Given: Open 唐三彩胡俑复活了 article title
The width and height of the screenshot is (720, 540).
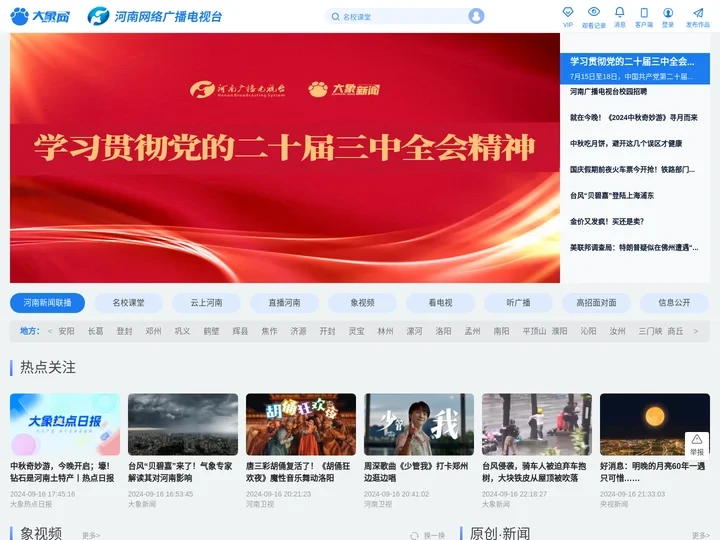Looking at the screenshot, I should (298, 472).
